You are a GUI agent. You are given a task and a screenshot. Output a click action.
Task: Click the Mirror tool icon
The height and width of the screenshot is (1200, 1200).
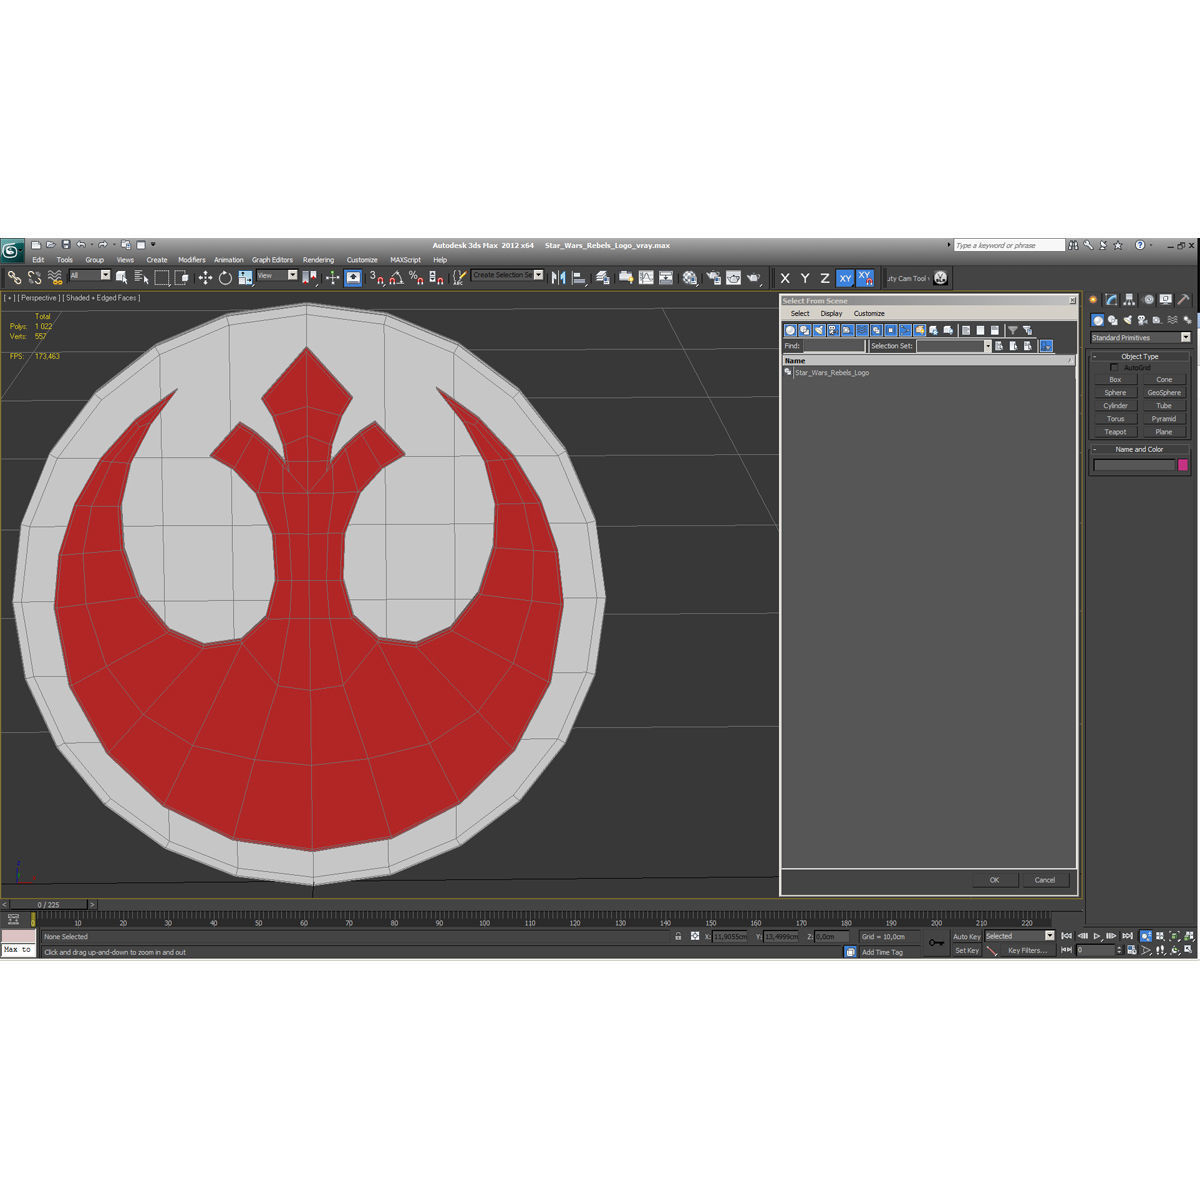[x=559, y=278]
